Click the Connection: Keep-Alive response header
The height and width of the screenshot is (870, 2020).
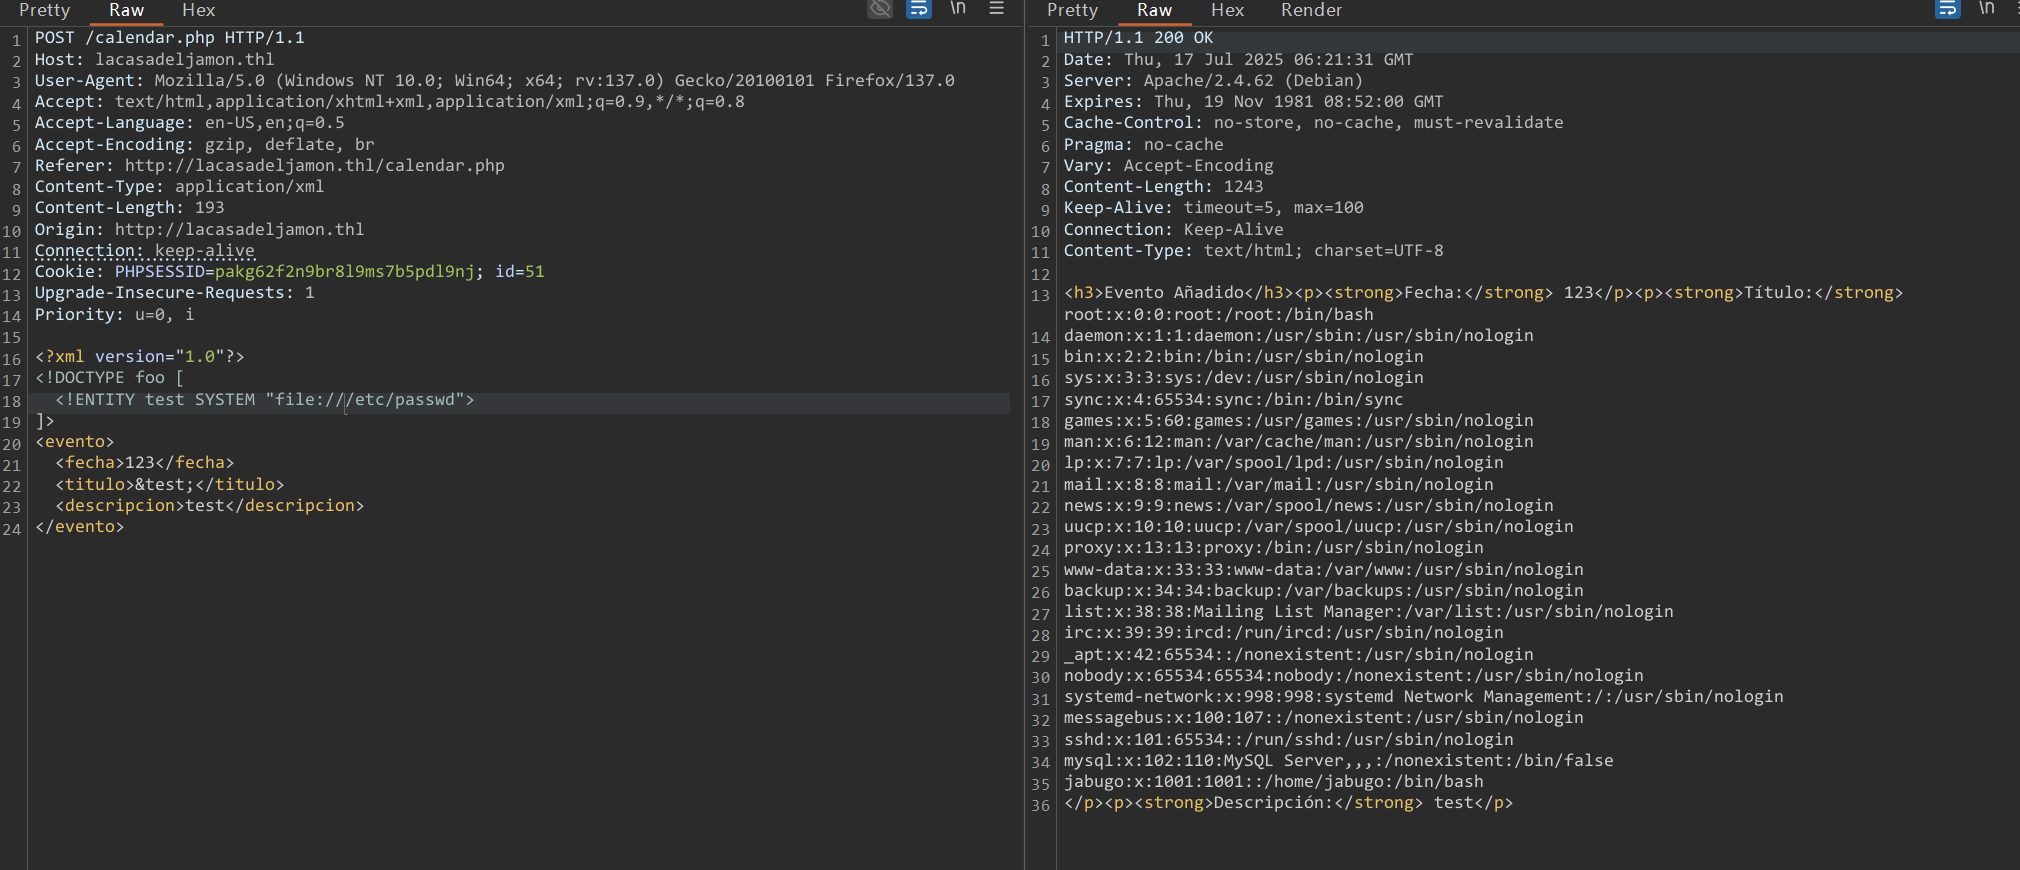(x=1174, y=229)
